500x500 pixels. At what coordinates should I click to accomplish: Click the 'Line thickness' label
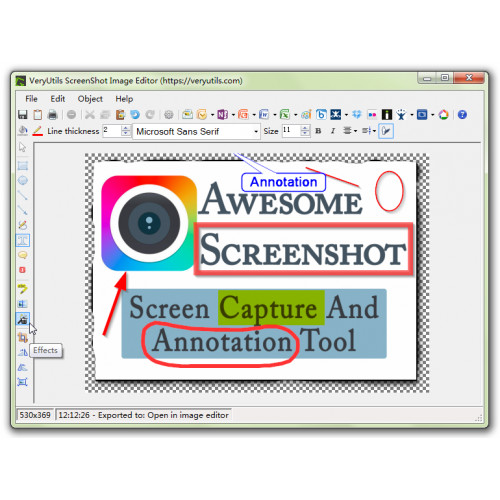tap(73, 131)
